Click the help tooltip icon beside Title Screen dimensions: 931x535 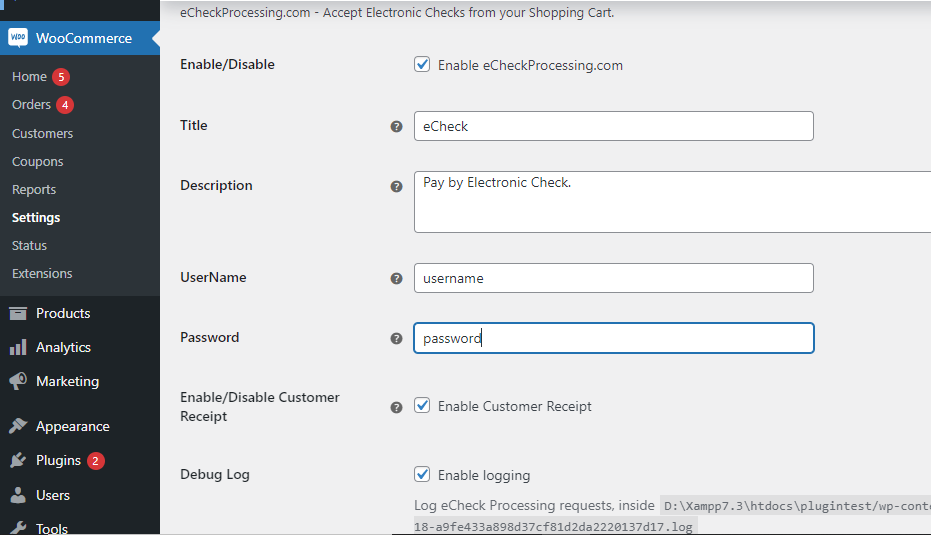[x=396, y=127]
